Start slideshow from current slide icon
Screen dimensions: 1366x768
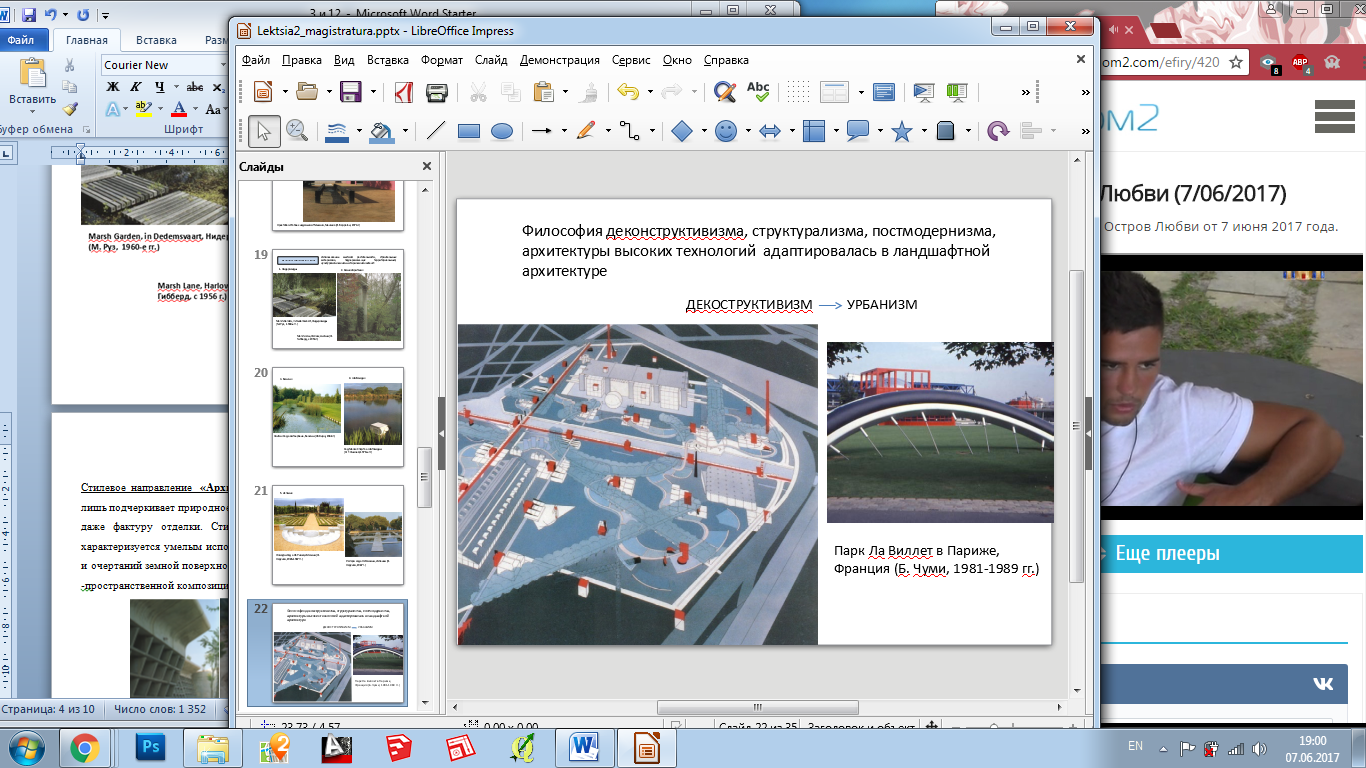click(957, 92)
